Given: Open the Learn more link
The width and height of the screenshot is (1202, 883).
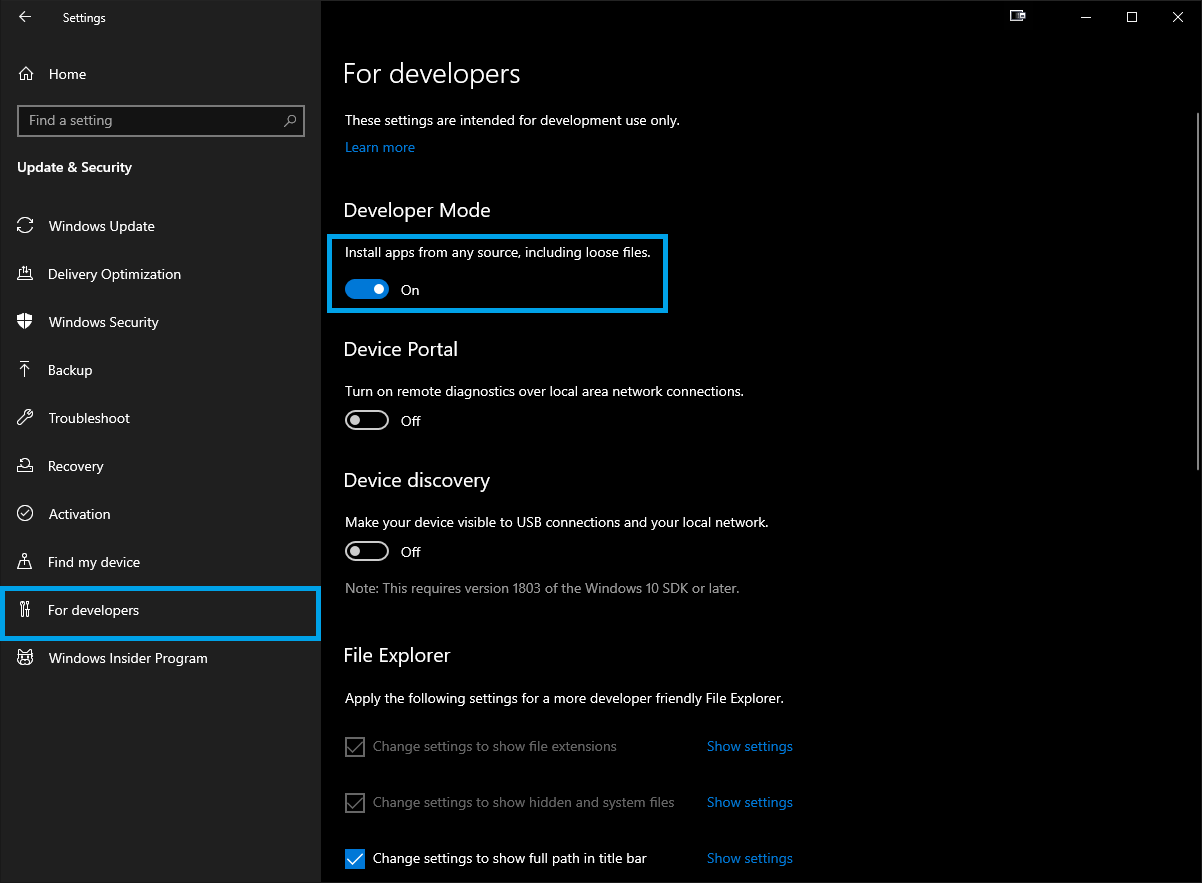Looking at the screenshot, I should coord(380,147).
